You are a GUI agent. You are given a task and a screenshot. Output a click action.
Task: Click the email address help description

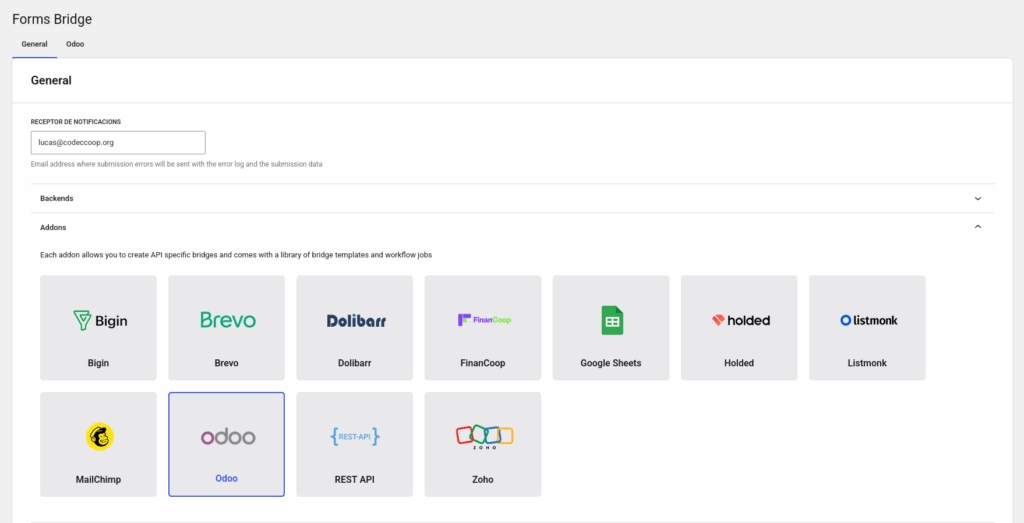pos(176,164)
